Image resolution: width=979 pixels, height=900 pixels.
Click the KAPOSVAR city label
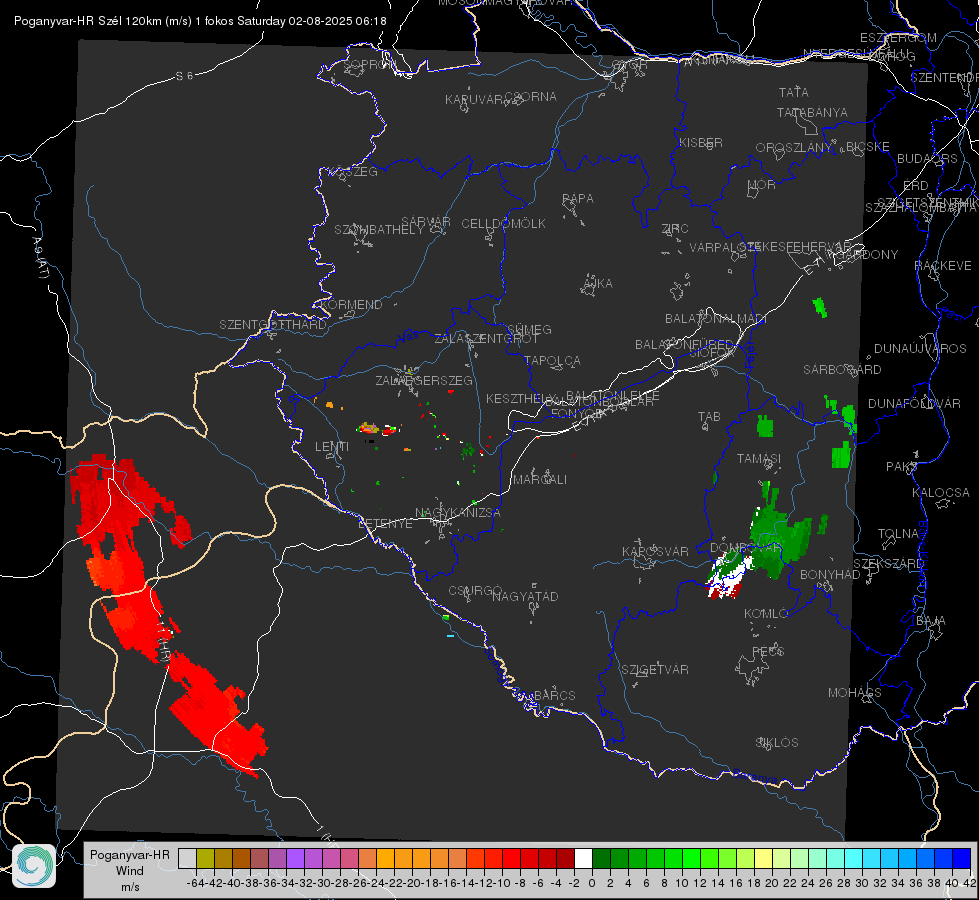coord(656,551)
